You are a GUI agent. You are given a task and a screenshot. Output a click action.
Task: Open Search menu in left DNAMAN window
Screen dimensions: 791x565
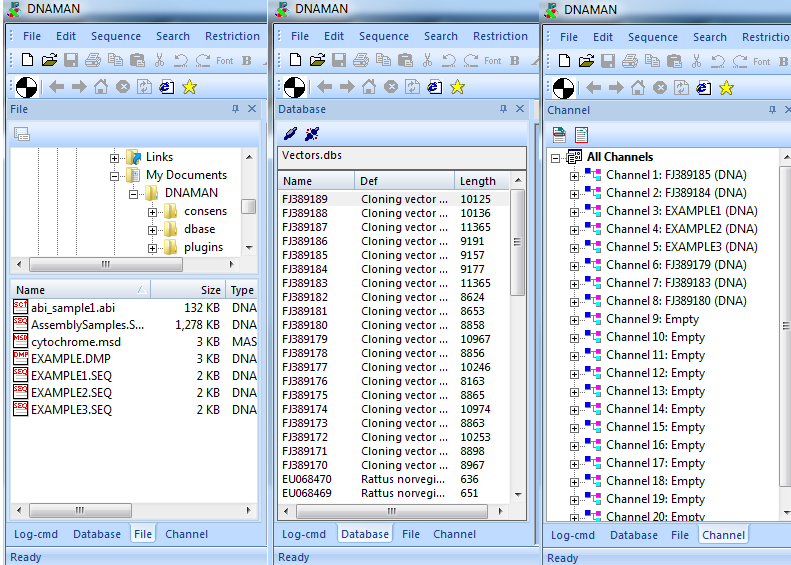point(173,36)
